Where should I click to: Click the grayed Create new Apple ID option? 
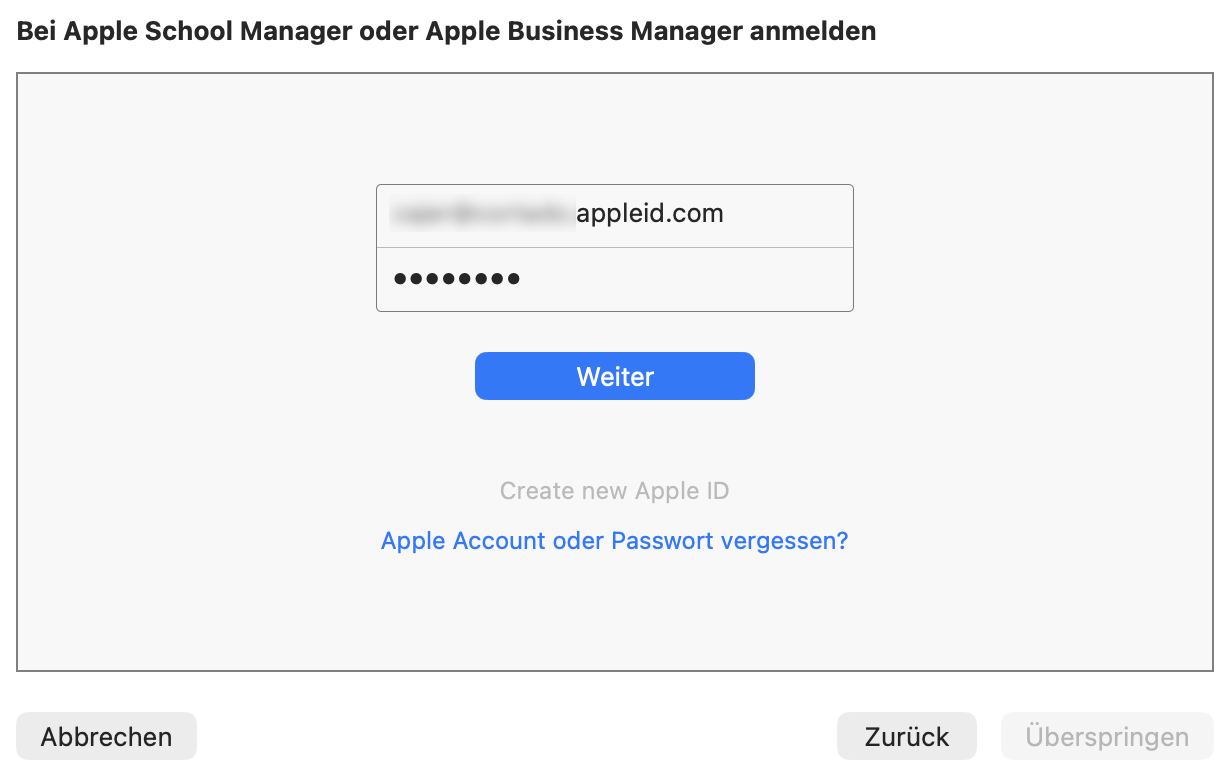[x=614, y=490]
